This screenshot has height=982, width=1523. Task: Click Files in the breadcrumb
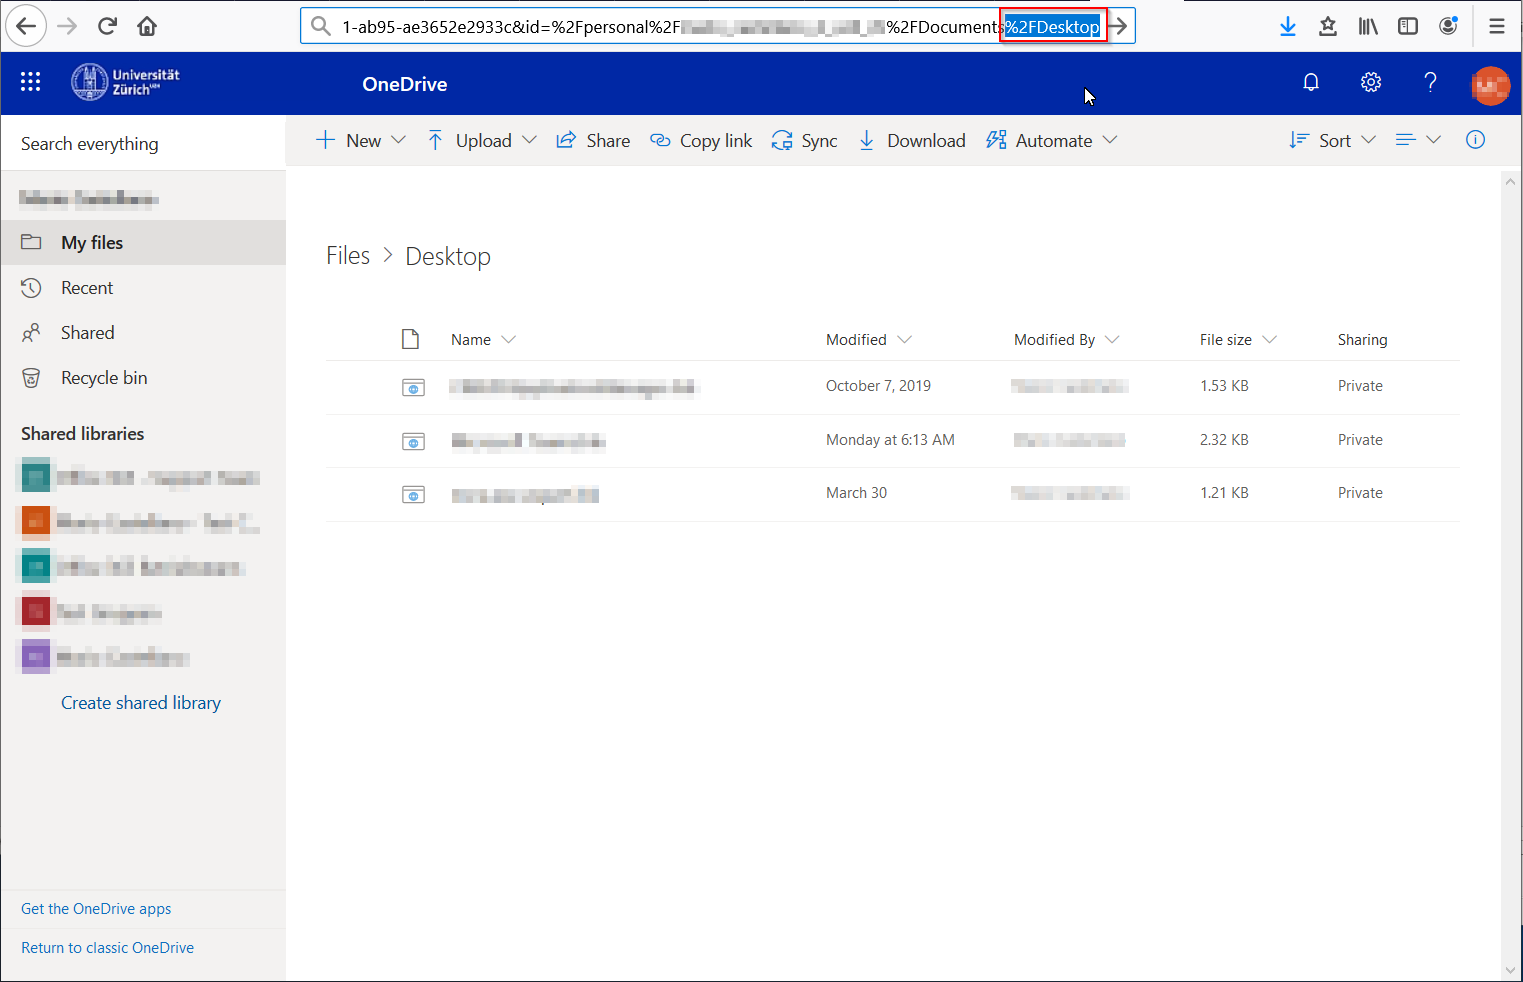pyautogui.click(x=348, y=256)
